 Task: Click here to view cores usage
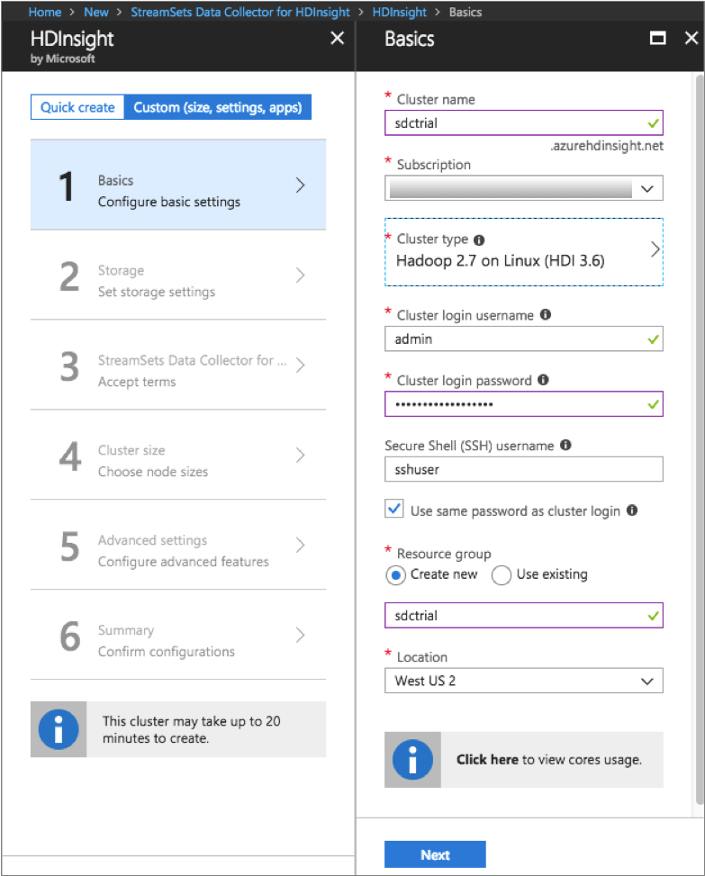coord(487,760)
